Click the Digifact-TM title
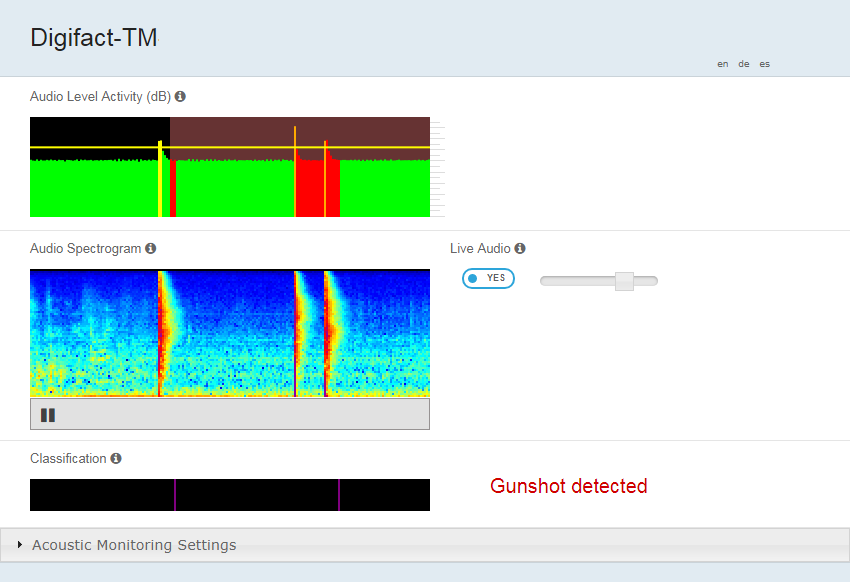Viewport: 850px width, 582px height. click(94, 38)
